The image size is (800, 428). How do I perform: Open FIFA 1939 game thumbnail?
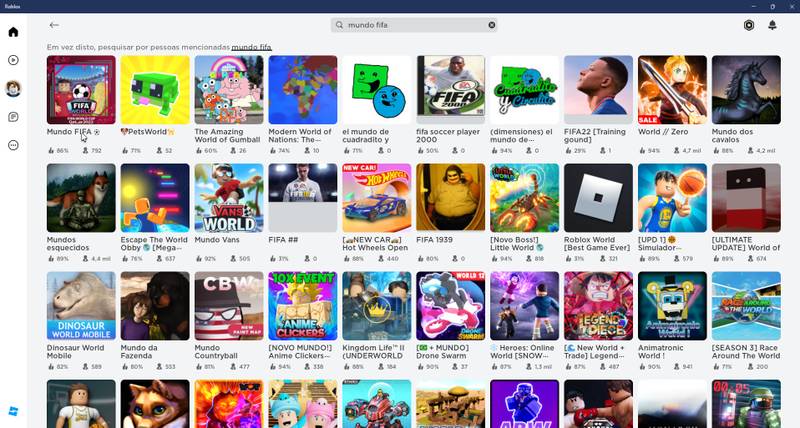(451, 198)
